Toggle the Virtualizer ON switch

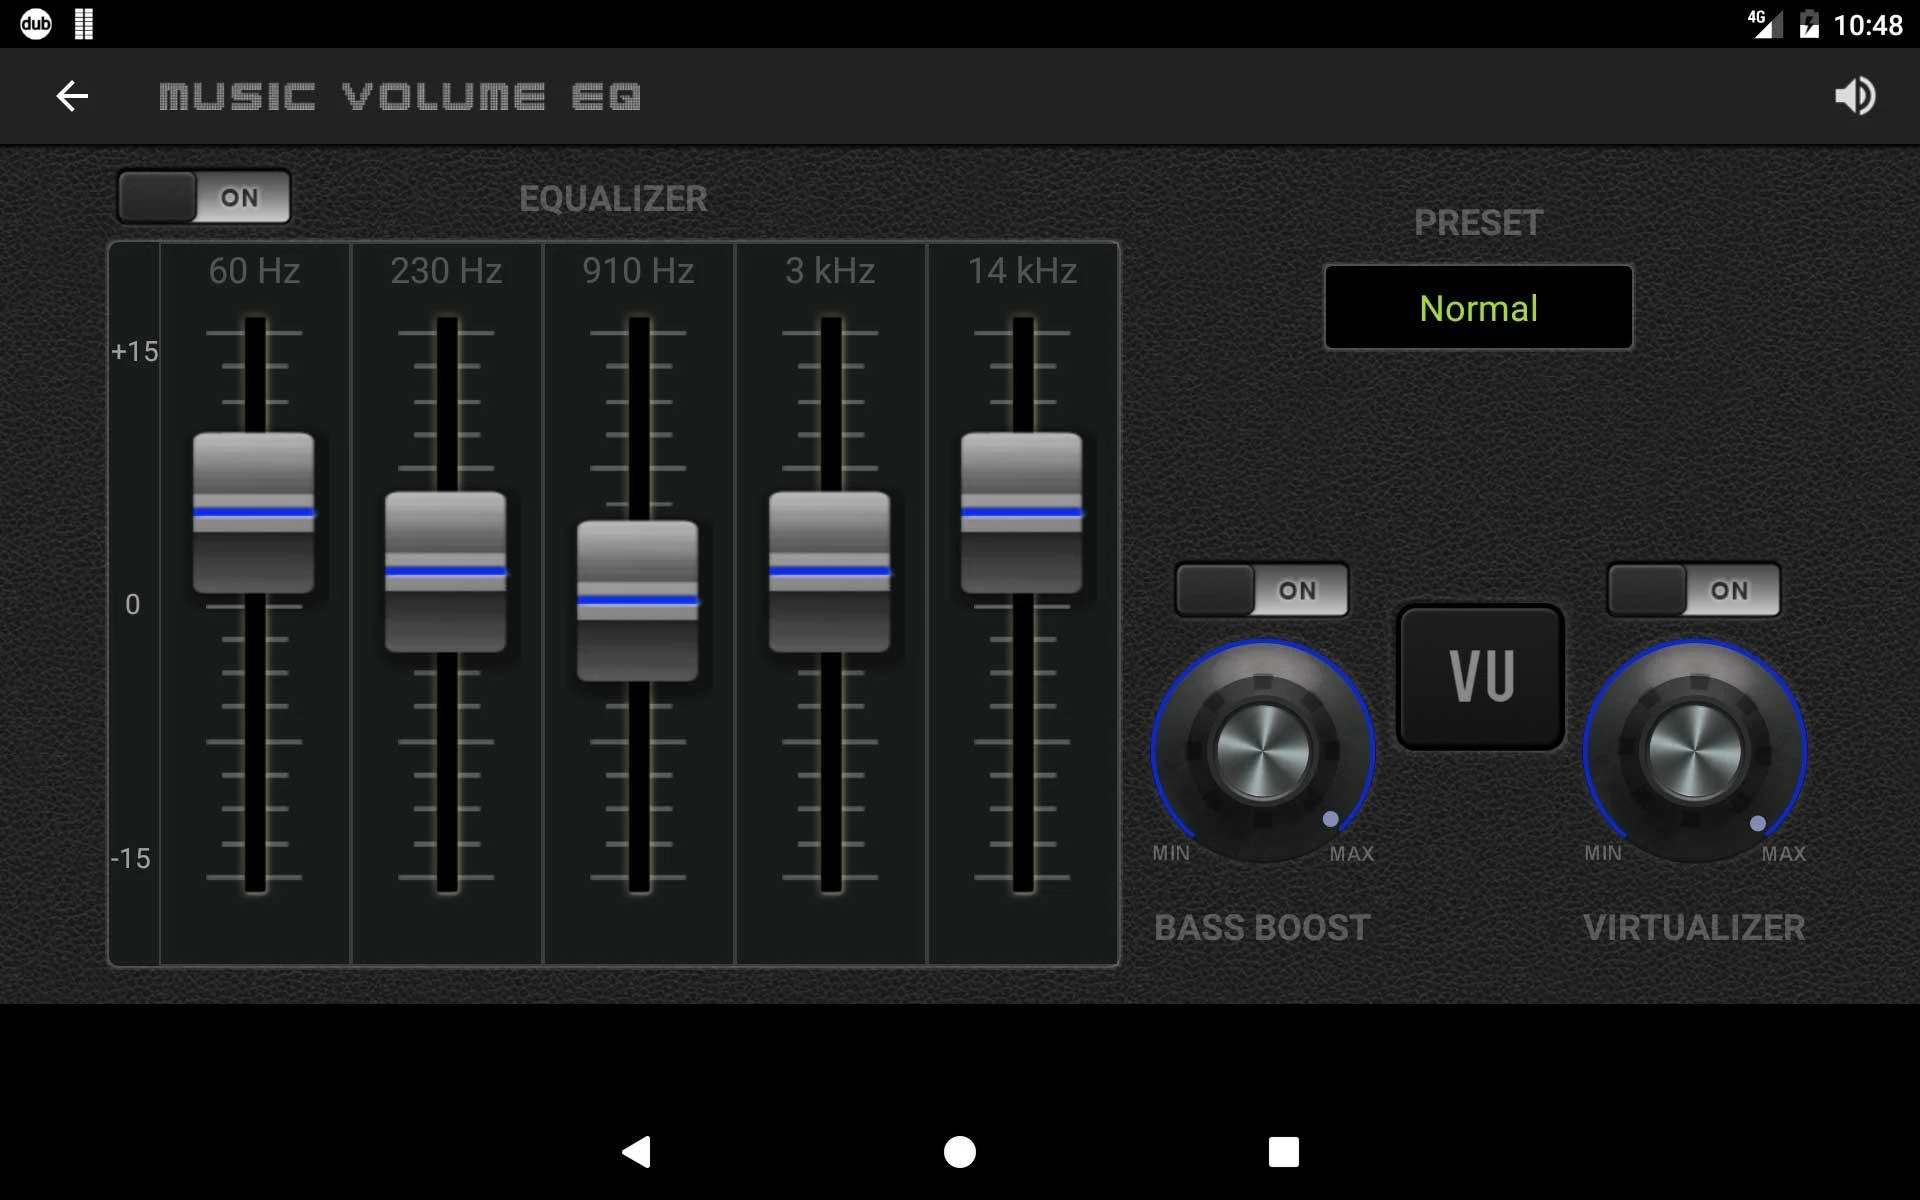pos(1694,590)
